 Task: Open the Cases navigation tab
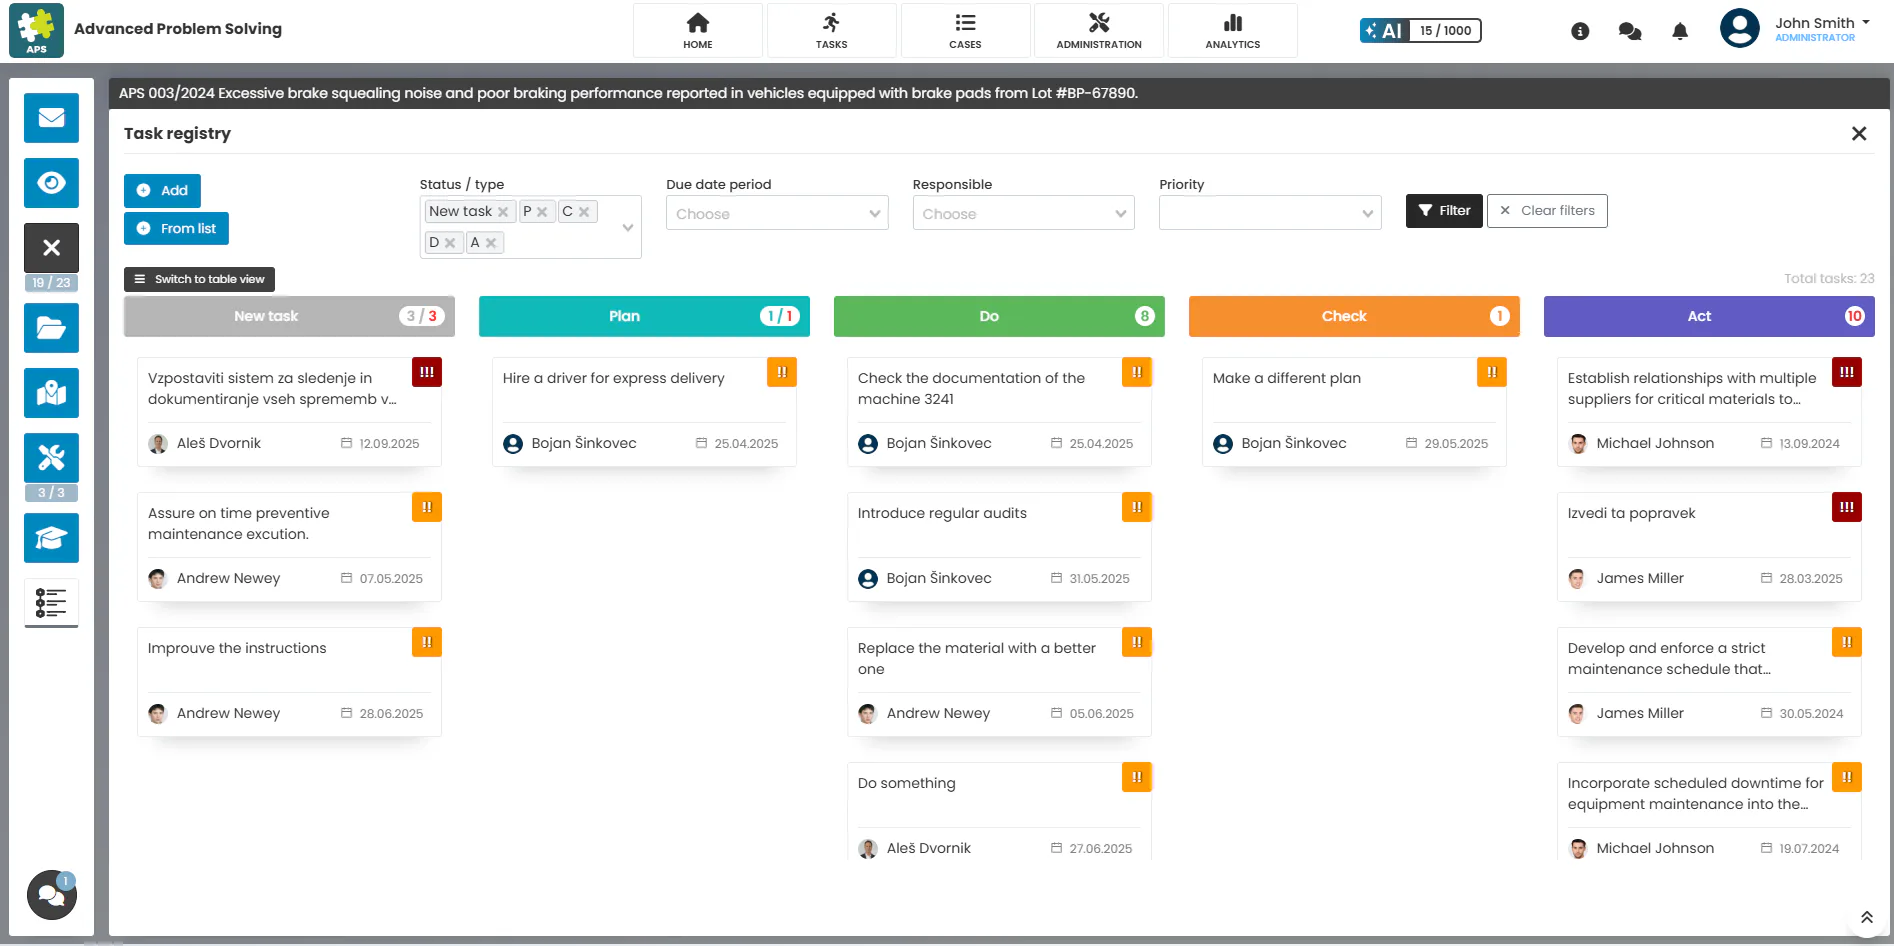point(965,31)
